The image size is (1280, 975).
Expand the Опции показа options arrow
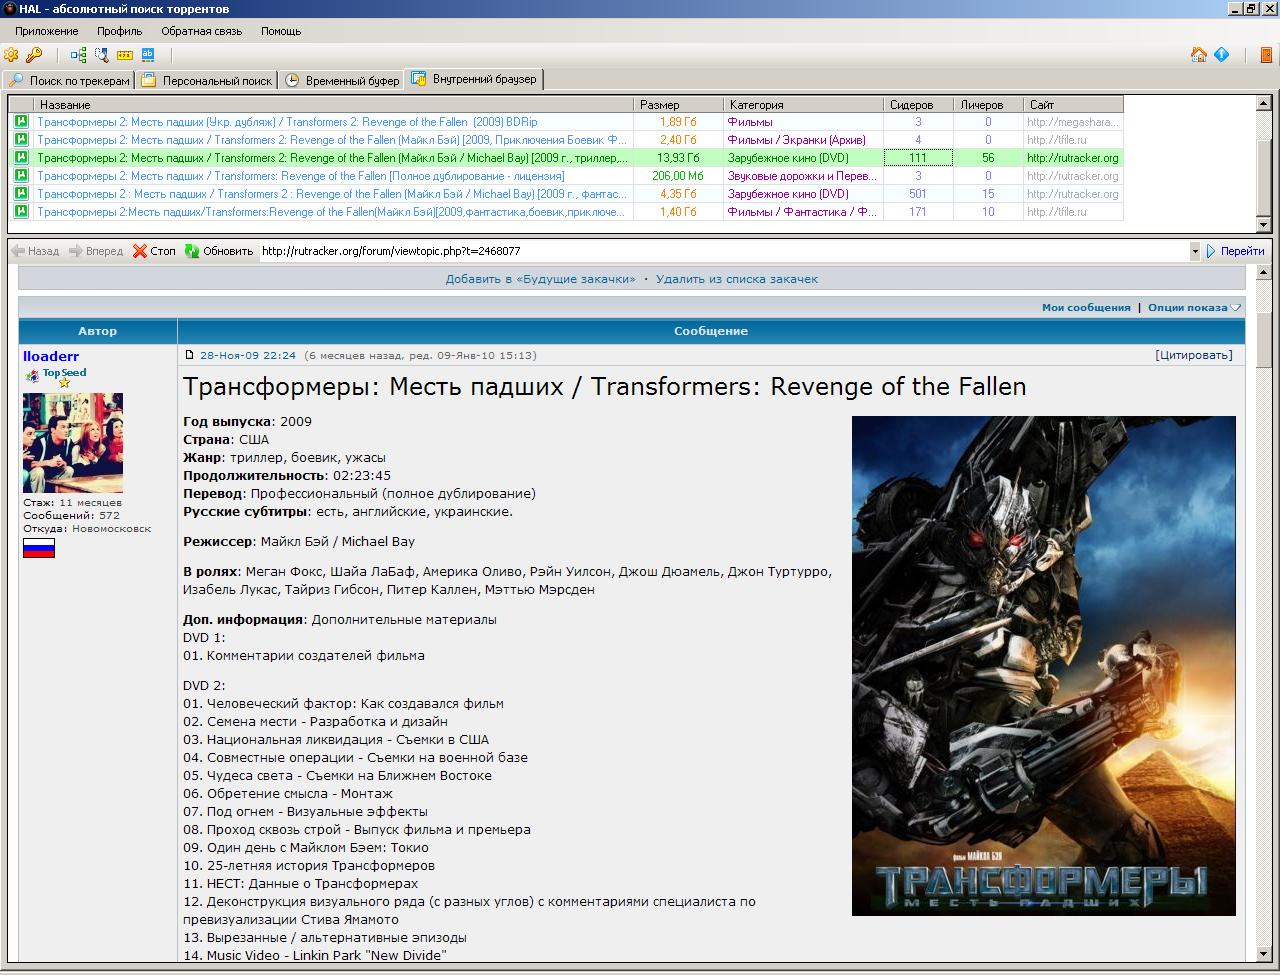pyautogui.click(x=1236, y=308)
